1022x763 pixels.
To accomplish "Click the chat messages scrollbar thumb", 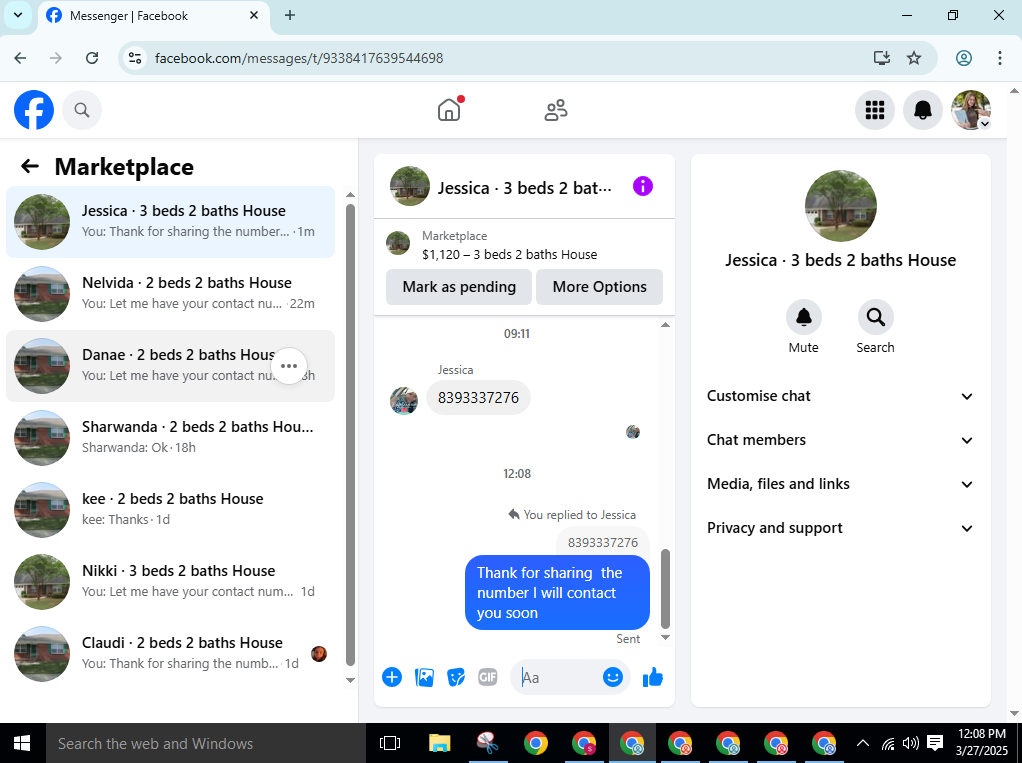I will tap(665, 588).
